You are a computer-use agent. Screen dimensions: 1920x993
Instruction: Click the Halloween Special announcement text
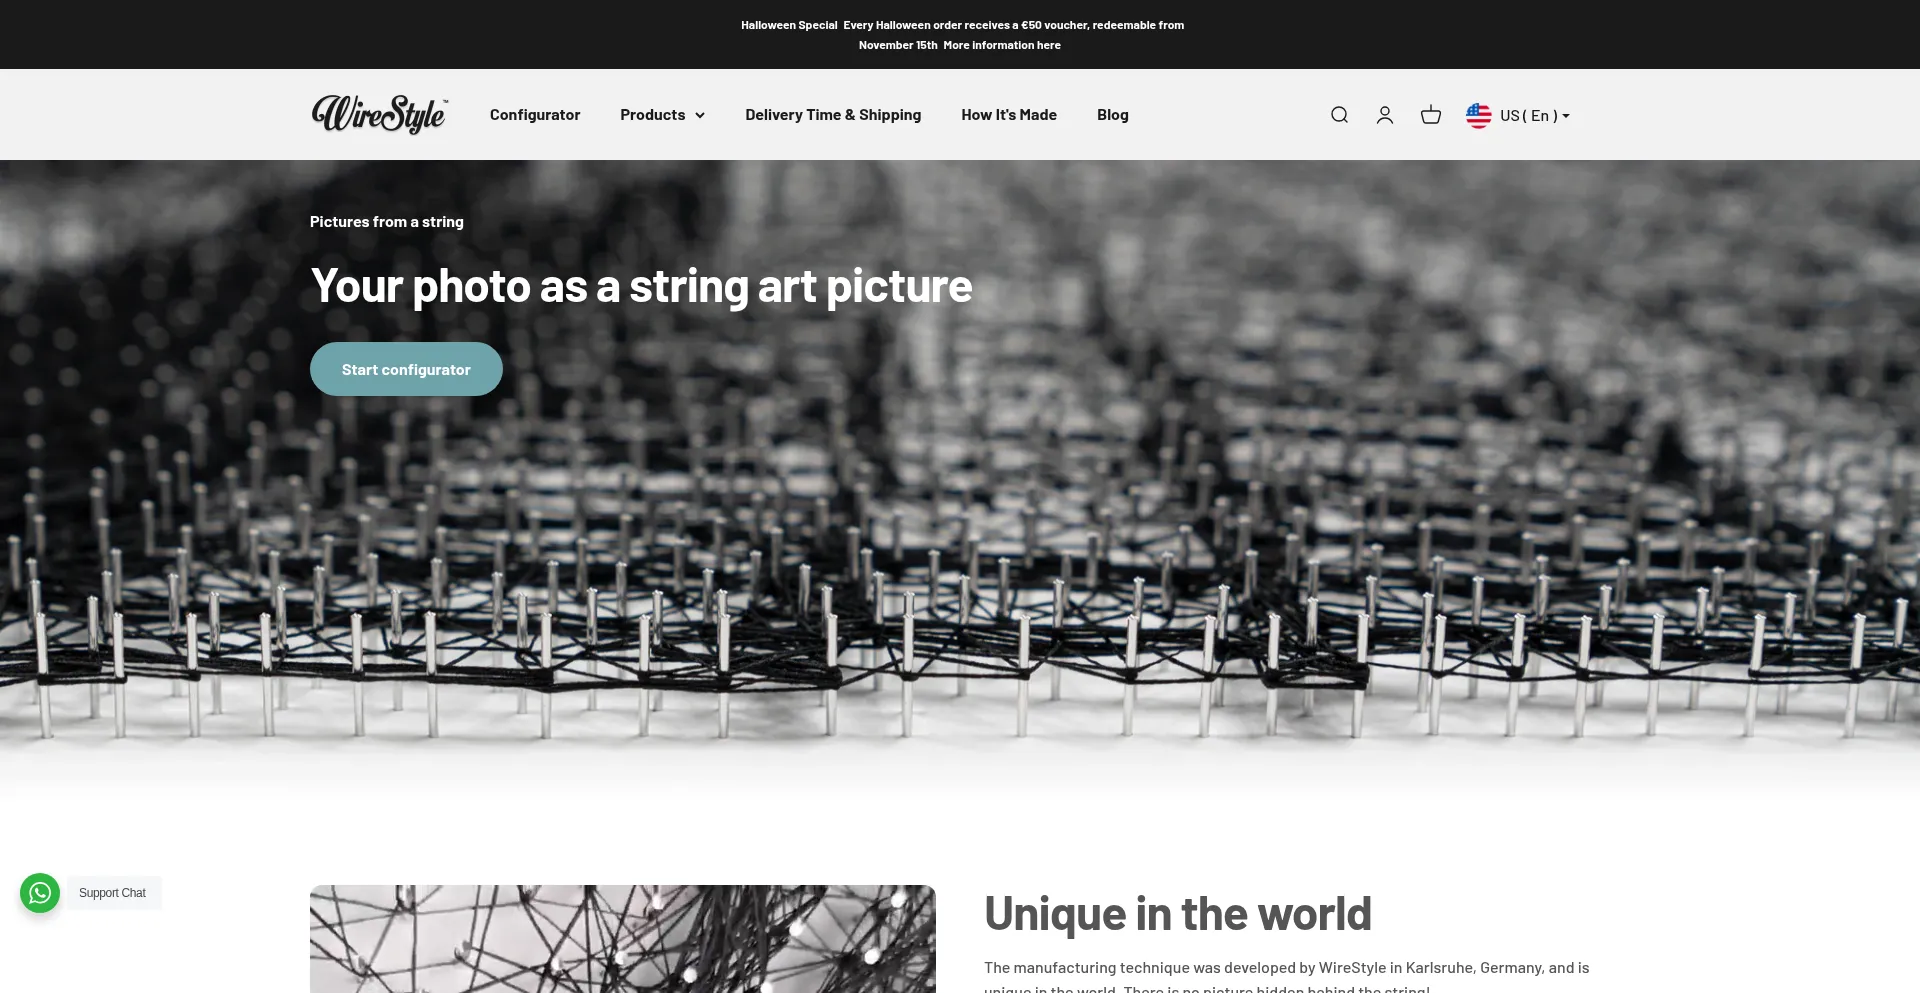(788, 25)
